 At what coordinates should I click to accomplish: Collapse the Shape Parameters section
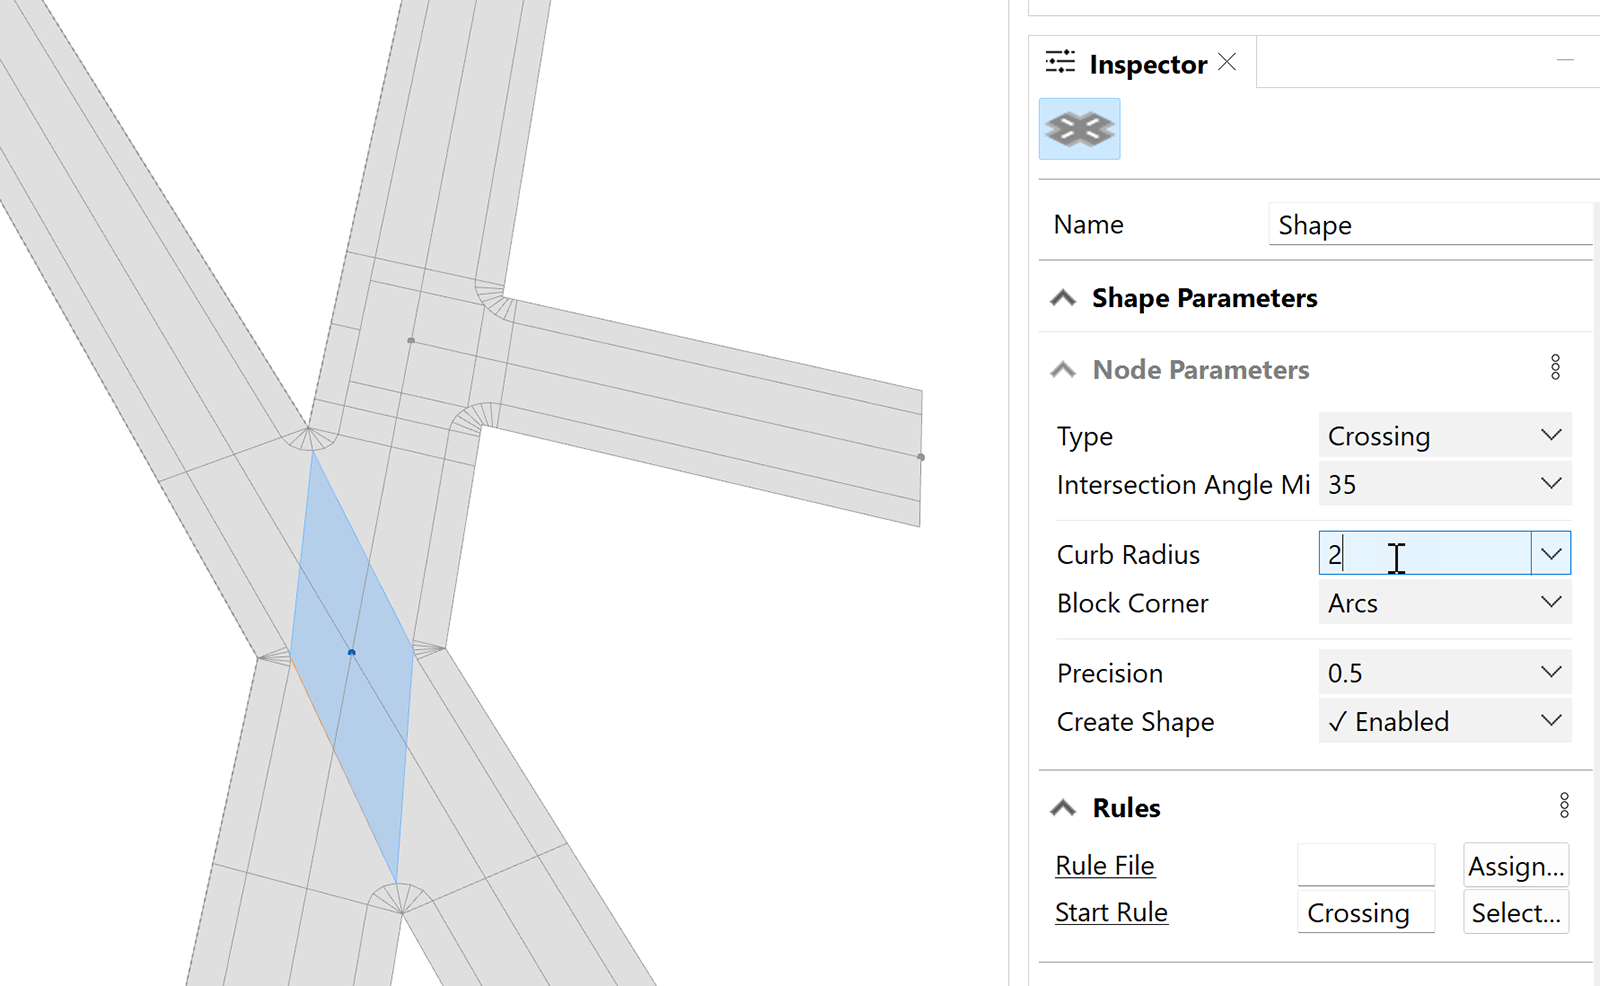coord(1063,297)
